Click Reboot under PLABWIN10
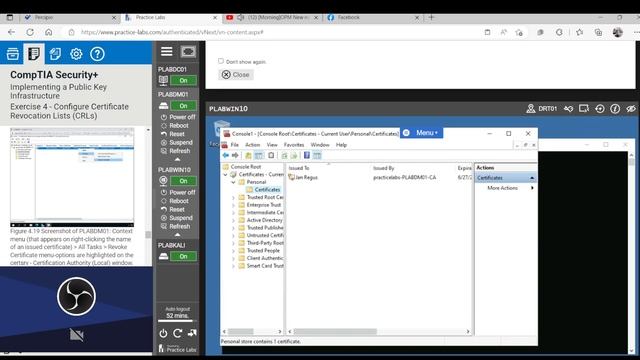The height and width of the screenshot is (360, 640). [x=175, y=201]
